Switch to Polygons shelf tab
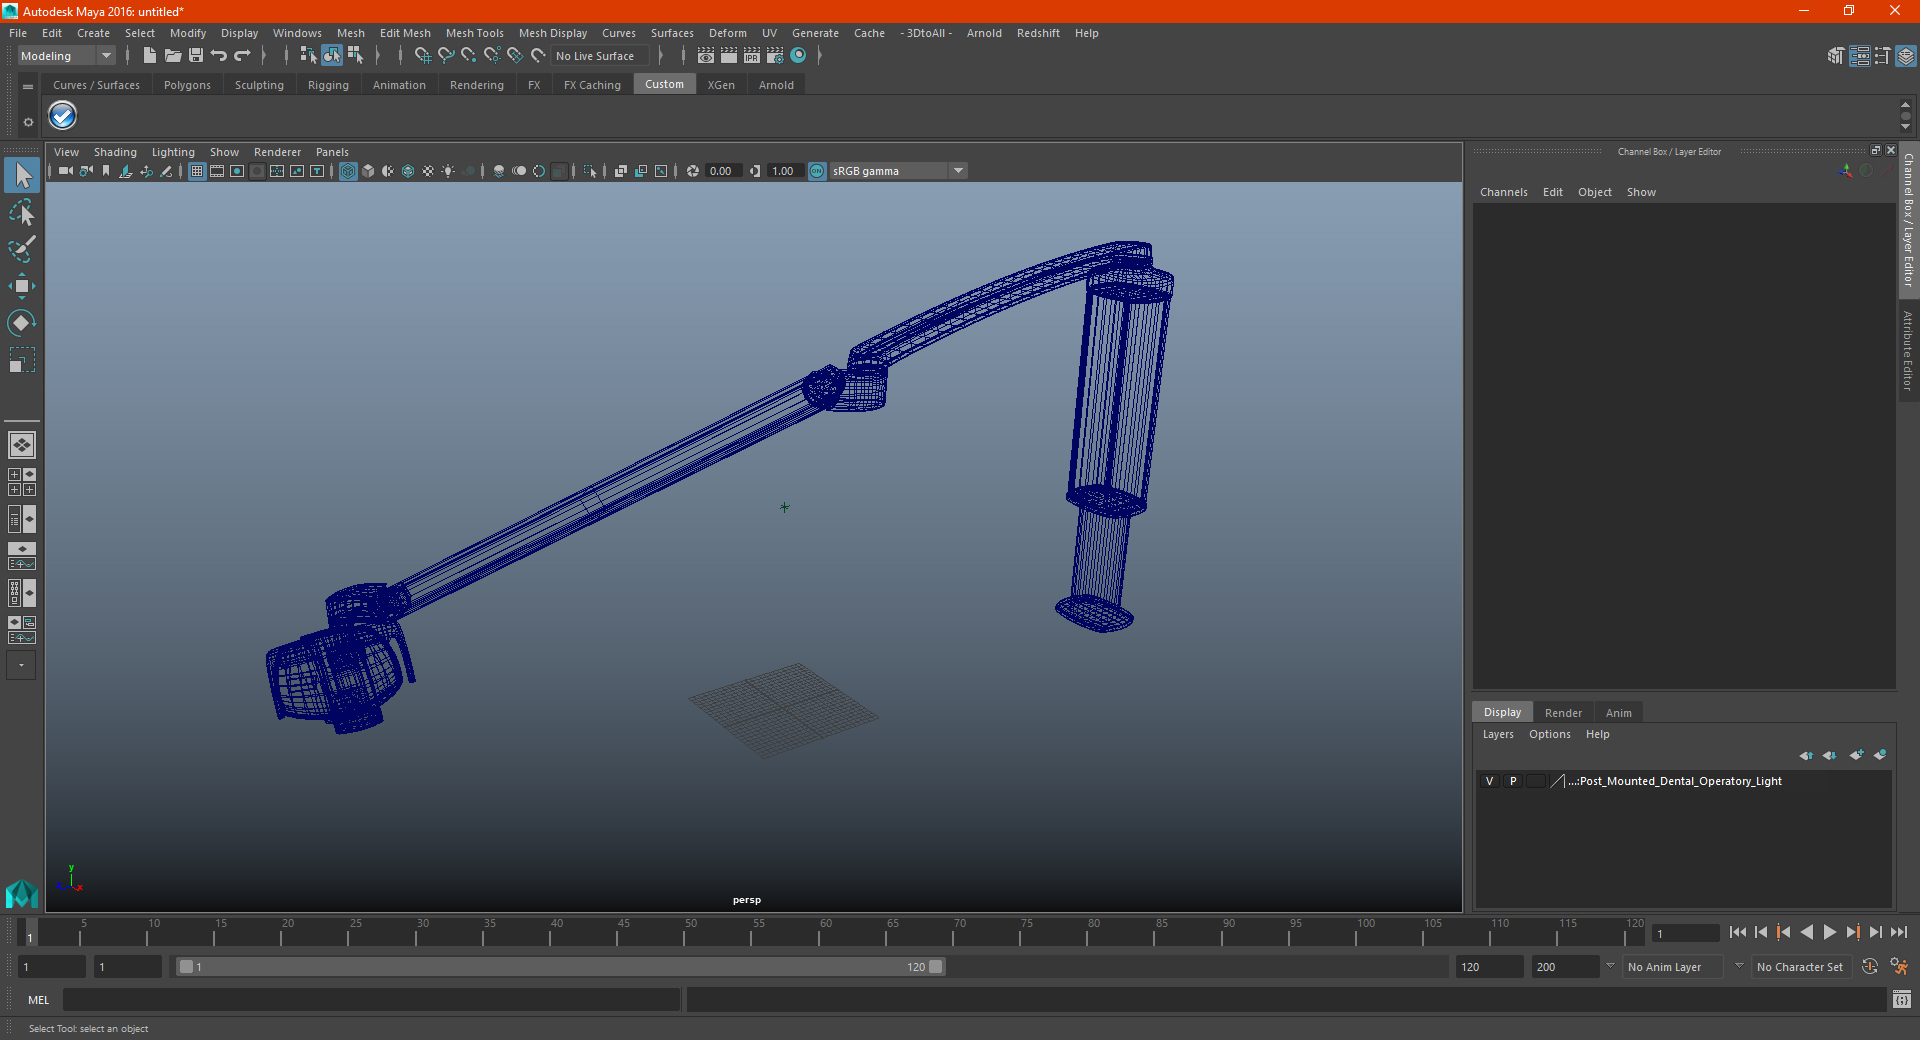 coord(187,85)
